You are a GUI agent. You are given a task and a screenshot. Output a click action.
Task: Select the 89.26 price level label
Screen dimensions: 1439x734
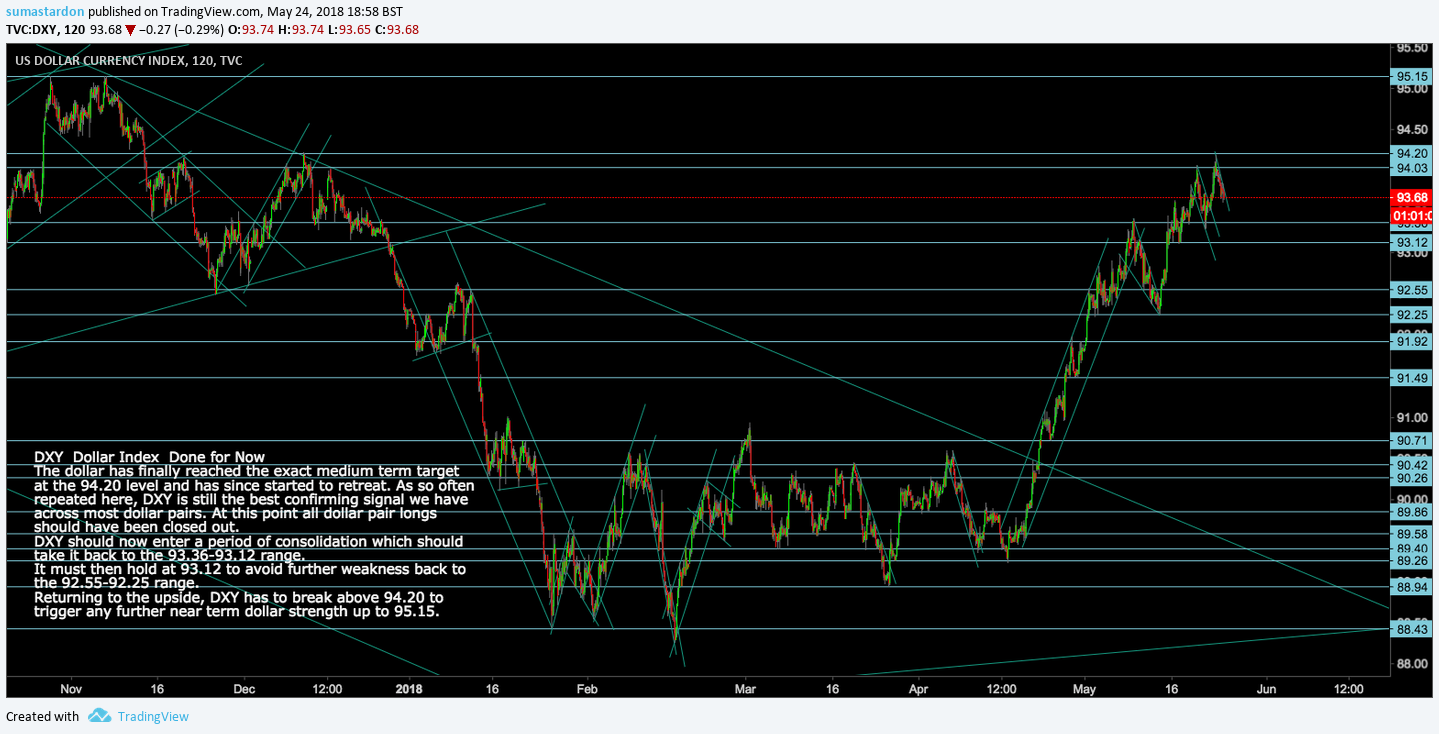point(1412,560)
